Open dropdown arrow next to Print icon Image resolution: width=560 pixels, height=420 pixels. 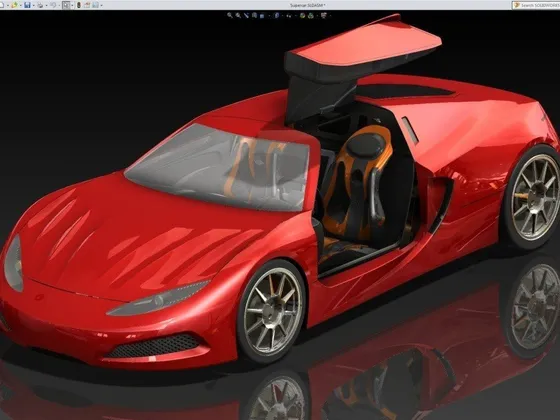(x=46, y=5)
